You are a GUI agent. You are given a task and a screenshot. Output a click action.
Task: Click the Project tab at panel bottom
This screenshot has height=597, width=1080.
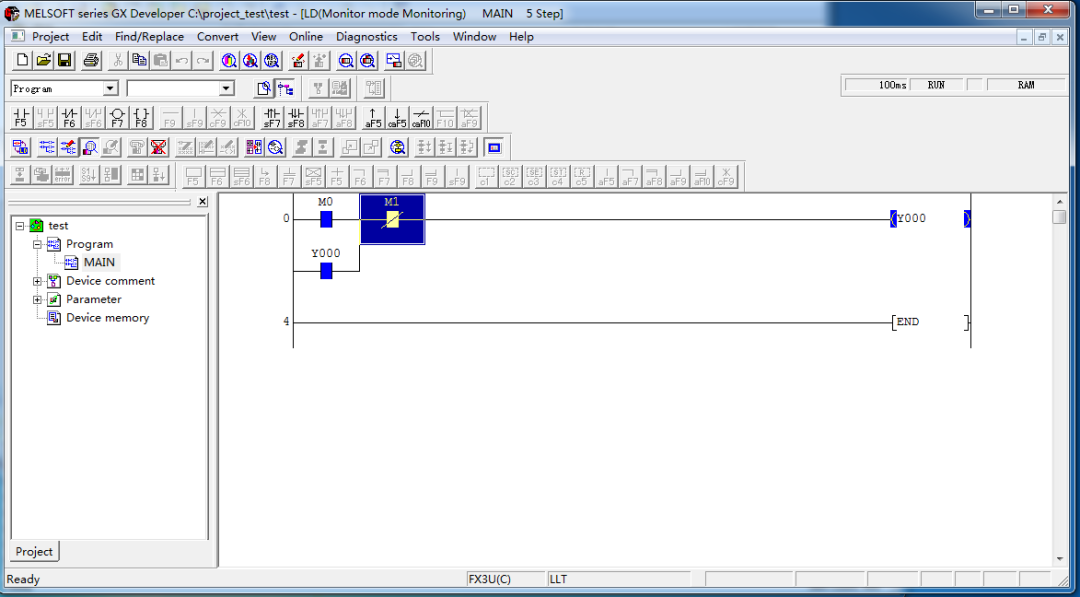click(34, 552)
